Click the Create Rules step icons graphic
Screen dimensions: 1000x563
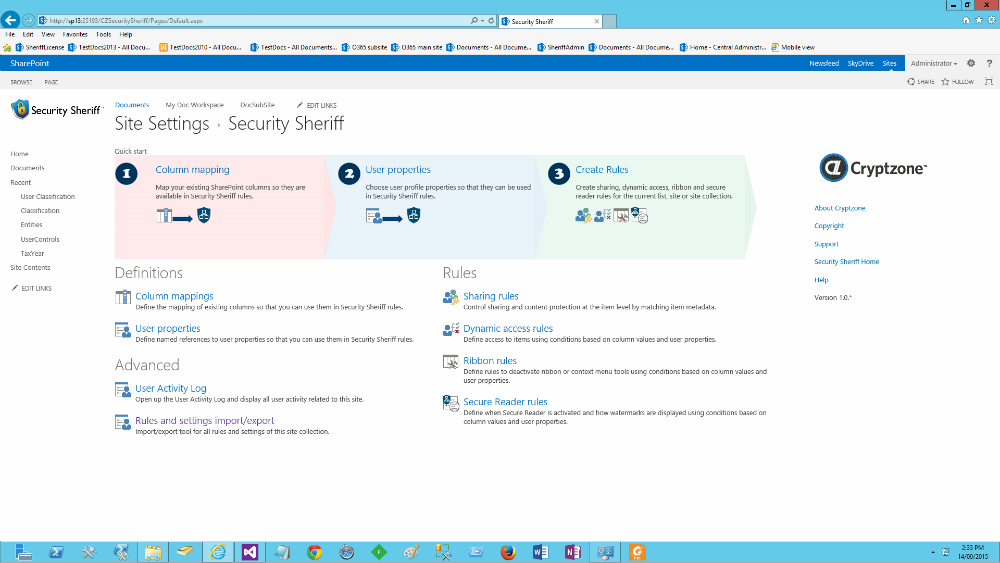point(612,216)
